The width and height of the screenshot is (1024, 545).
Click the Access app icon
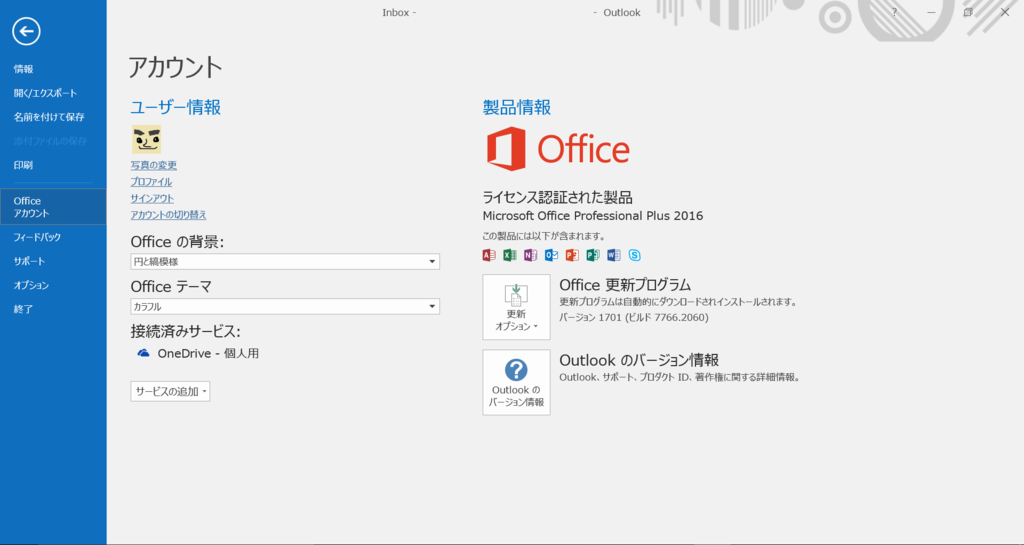[x=489, y=255]
